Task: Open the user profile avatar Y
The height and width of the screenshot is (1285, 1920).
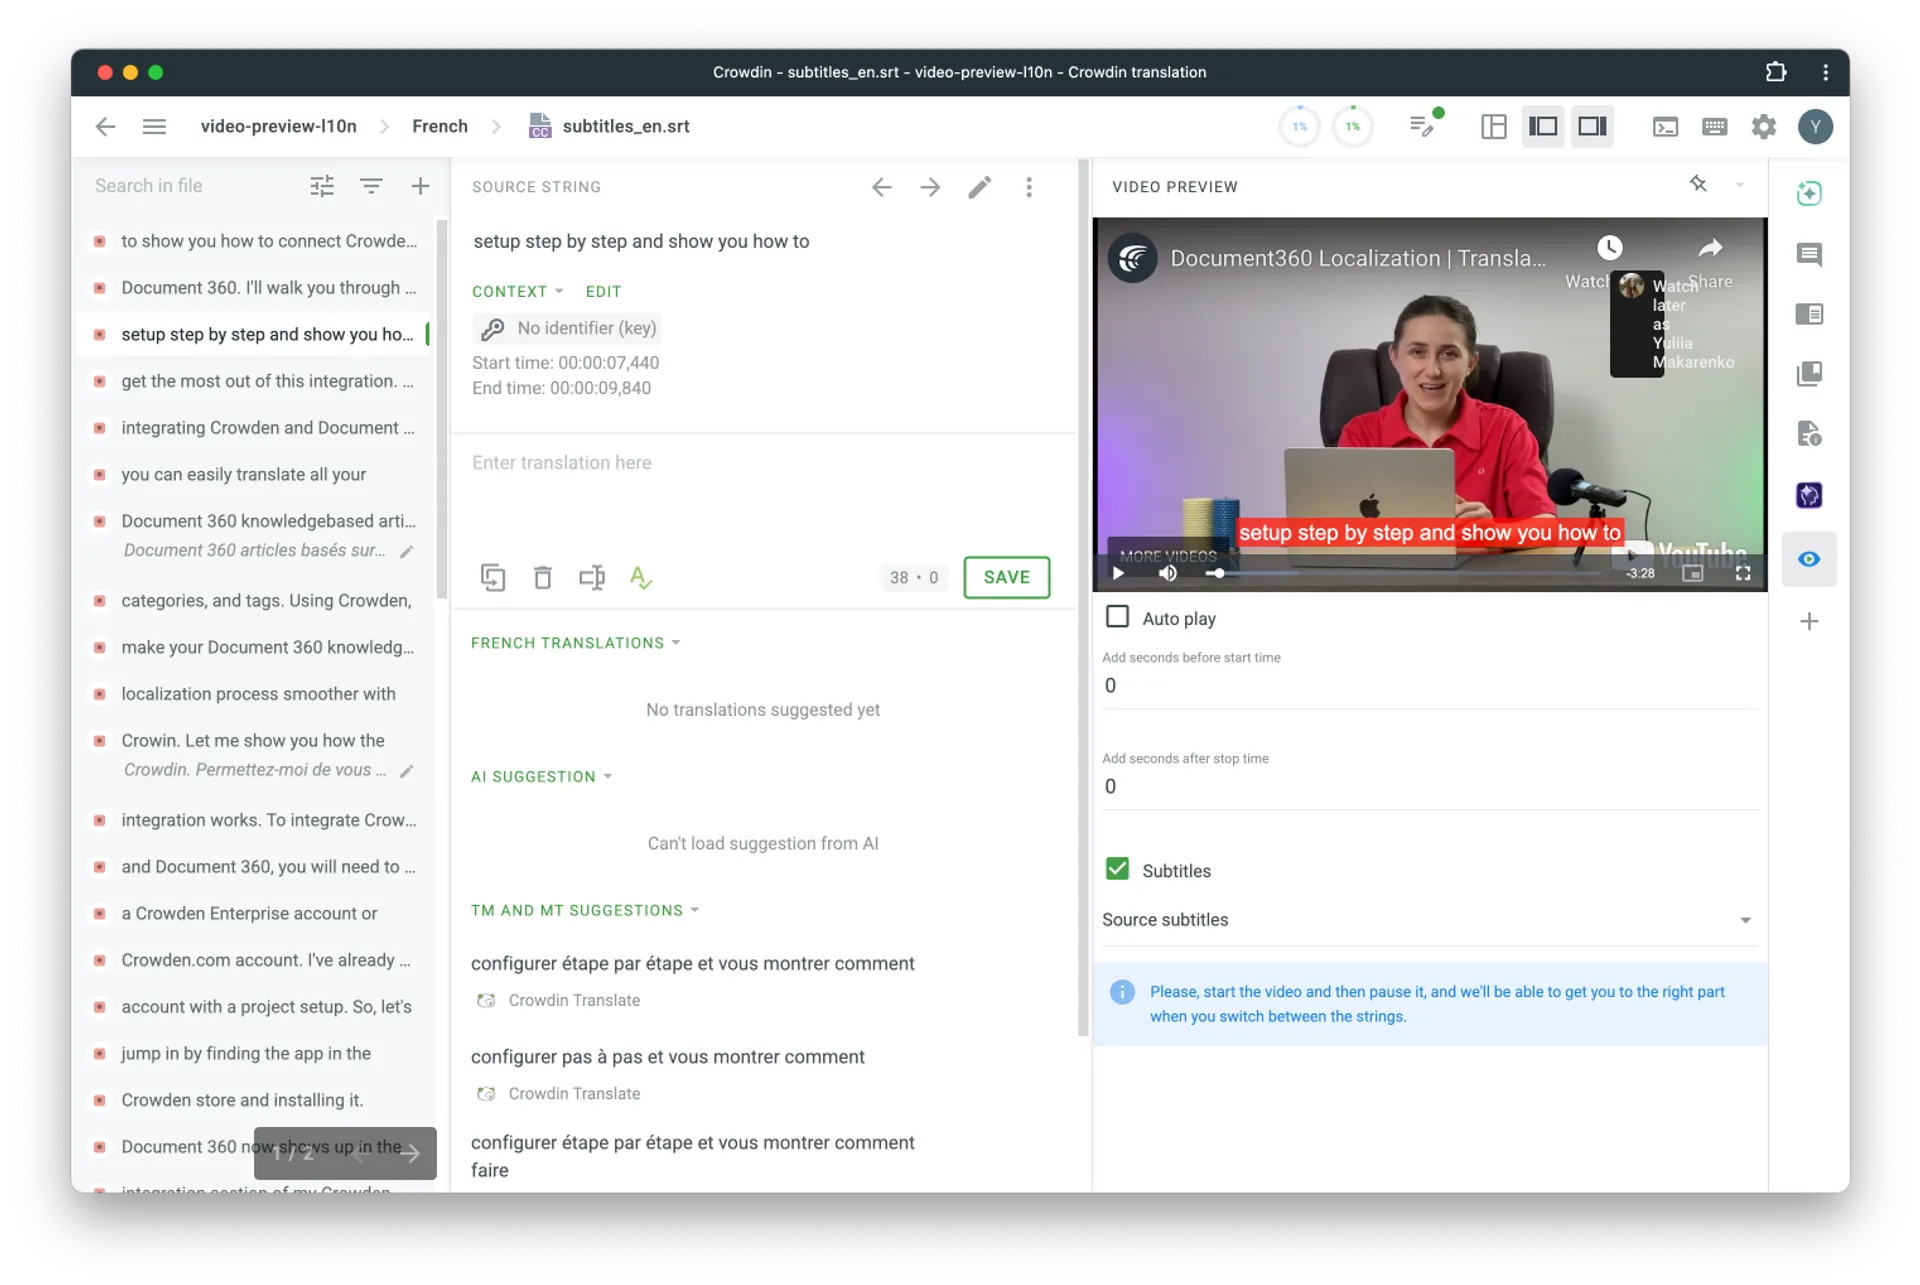Action: tap(1815, 126)
